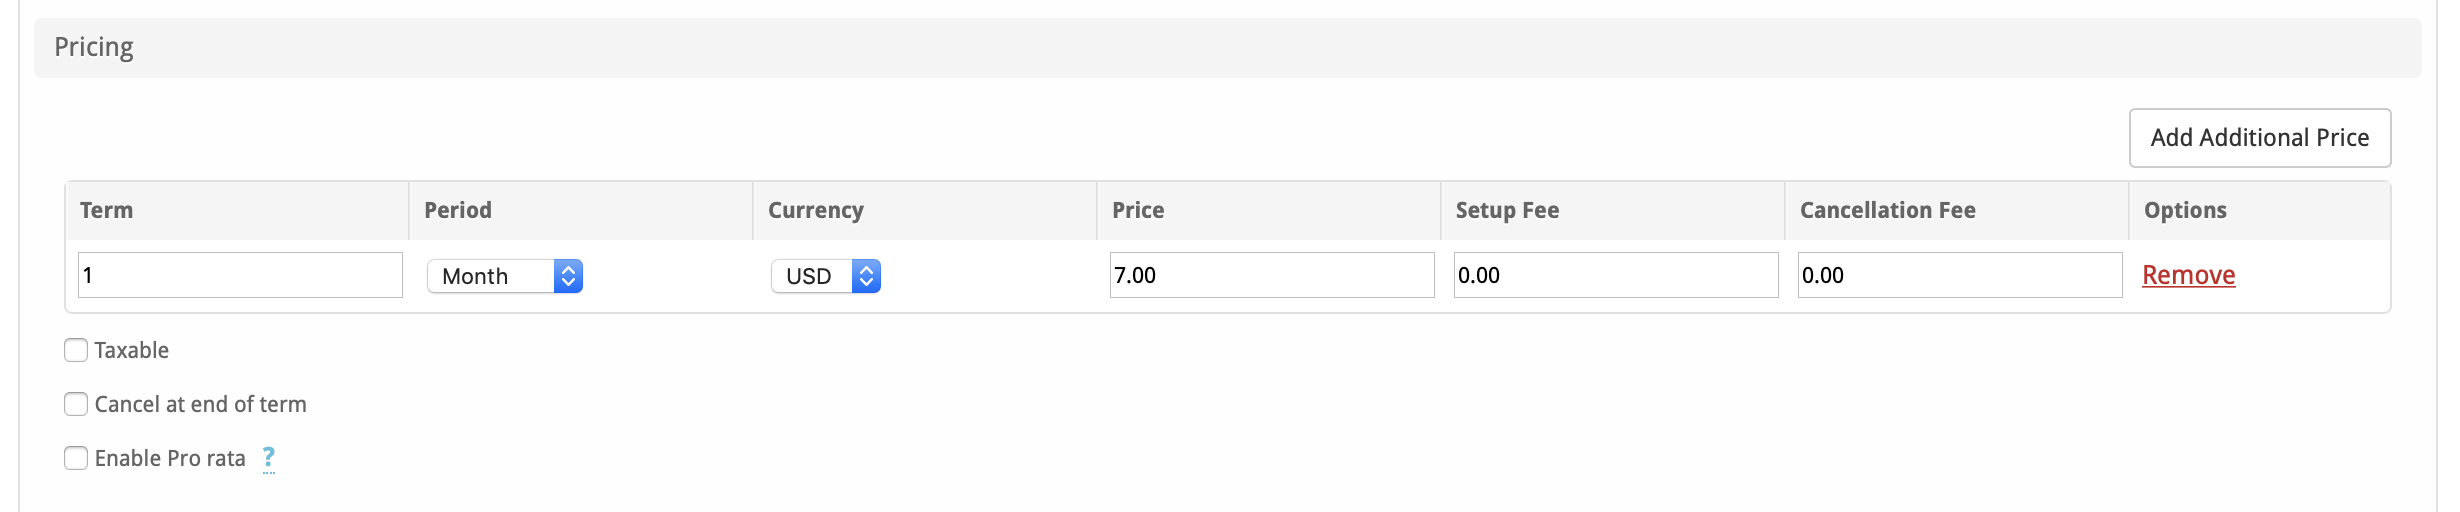This screenshot has width=2460, height=512.
Task: Click the Period column header
Action: pyautogui.click(x=458, y=210)
